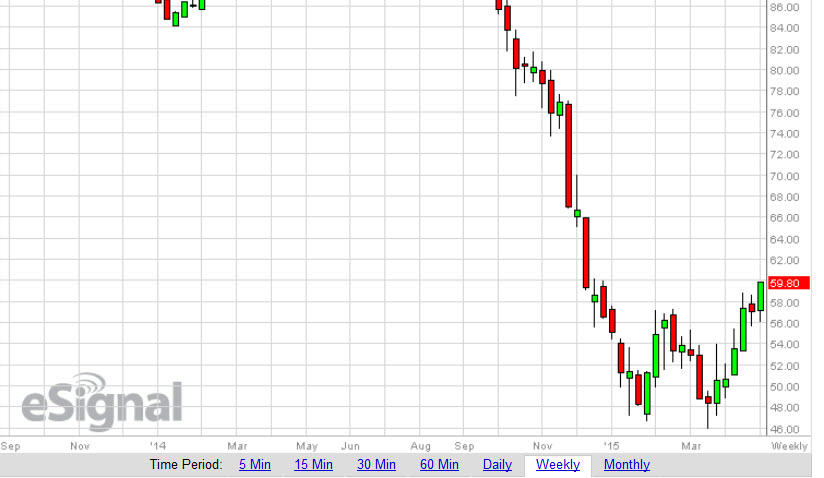The image size is (824, 478).
Task: Switch chart to 5 Min time period
Action: 255,465
